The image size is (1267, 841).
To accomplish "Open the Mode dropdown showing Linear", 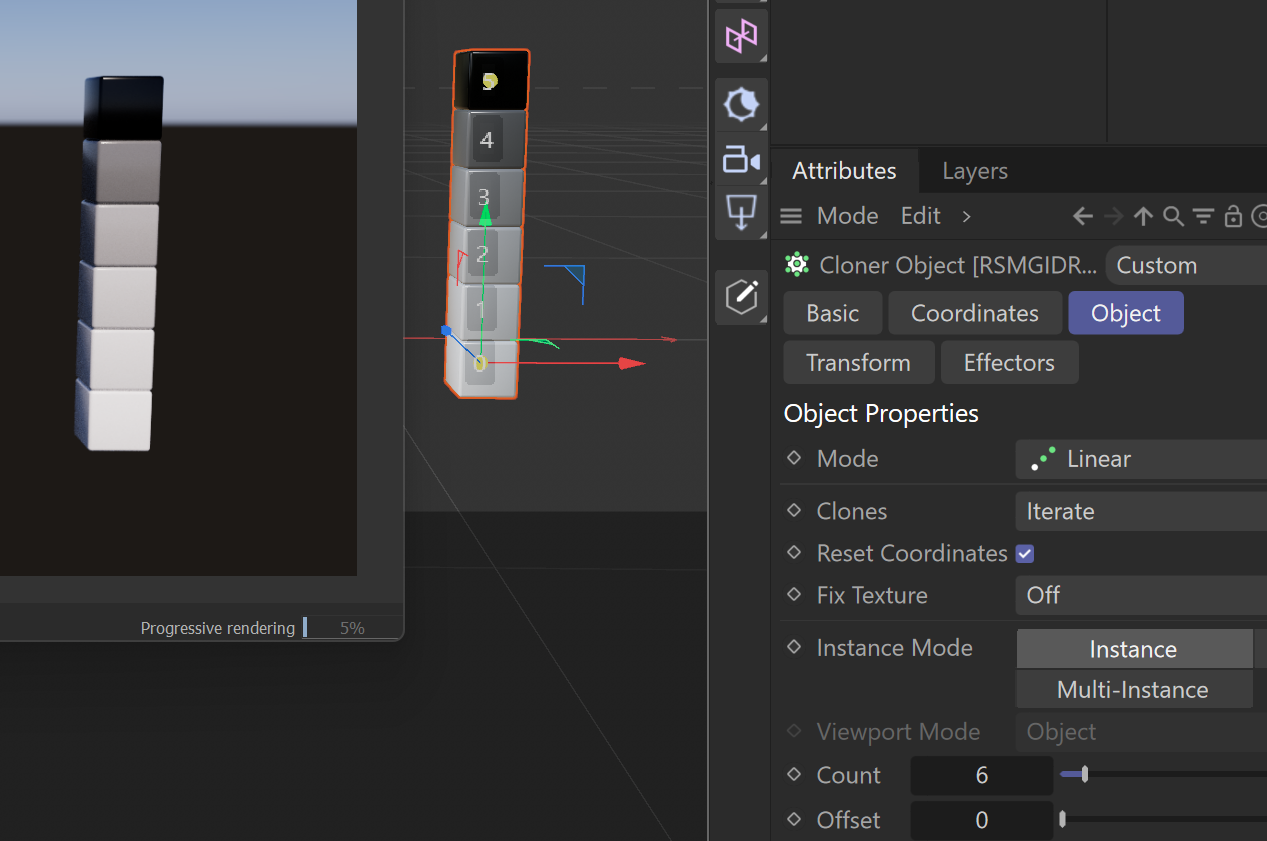I will click(x=1140, y=459).
